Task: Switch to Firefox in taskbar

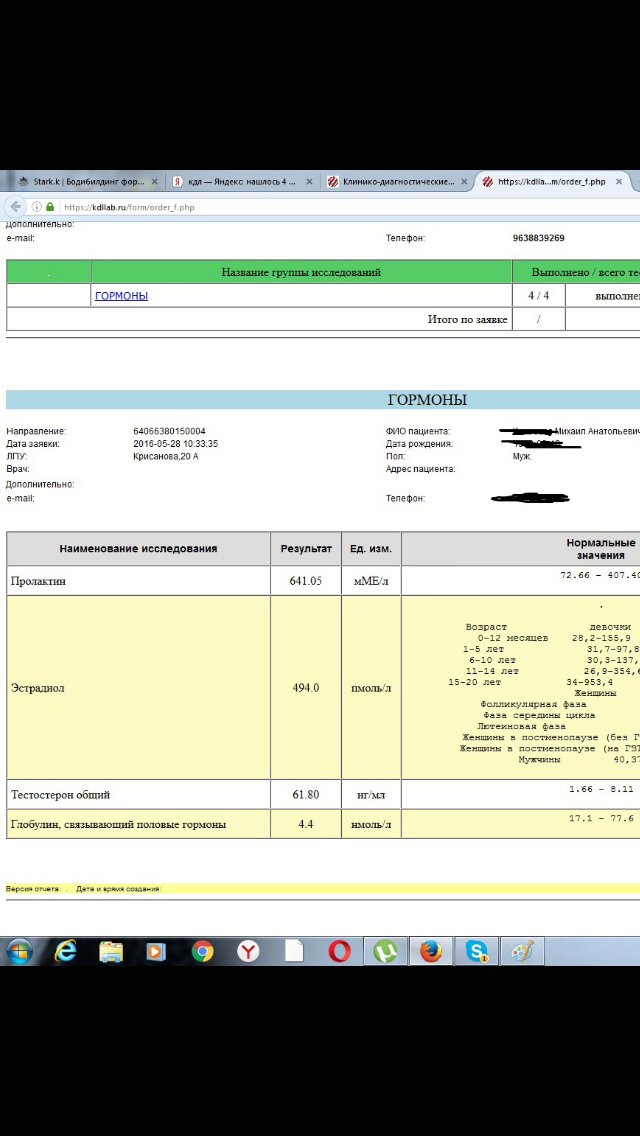Action: [431, 951]
